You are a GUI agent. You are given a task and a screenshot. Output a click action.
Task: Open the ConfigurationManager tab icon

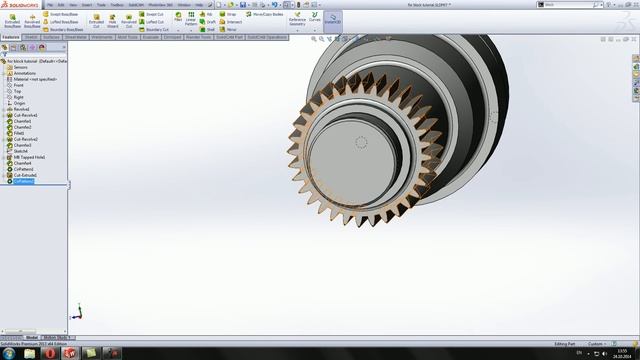[x=23, y=47]
